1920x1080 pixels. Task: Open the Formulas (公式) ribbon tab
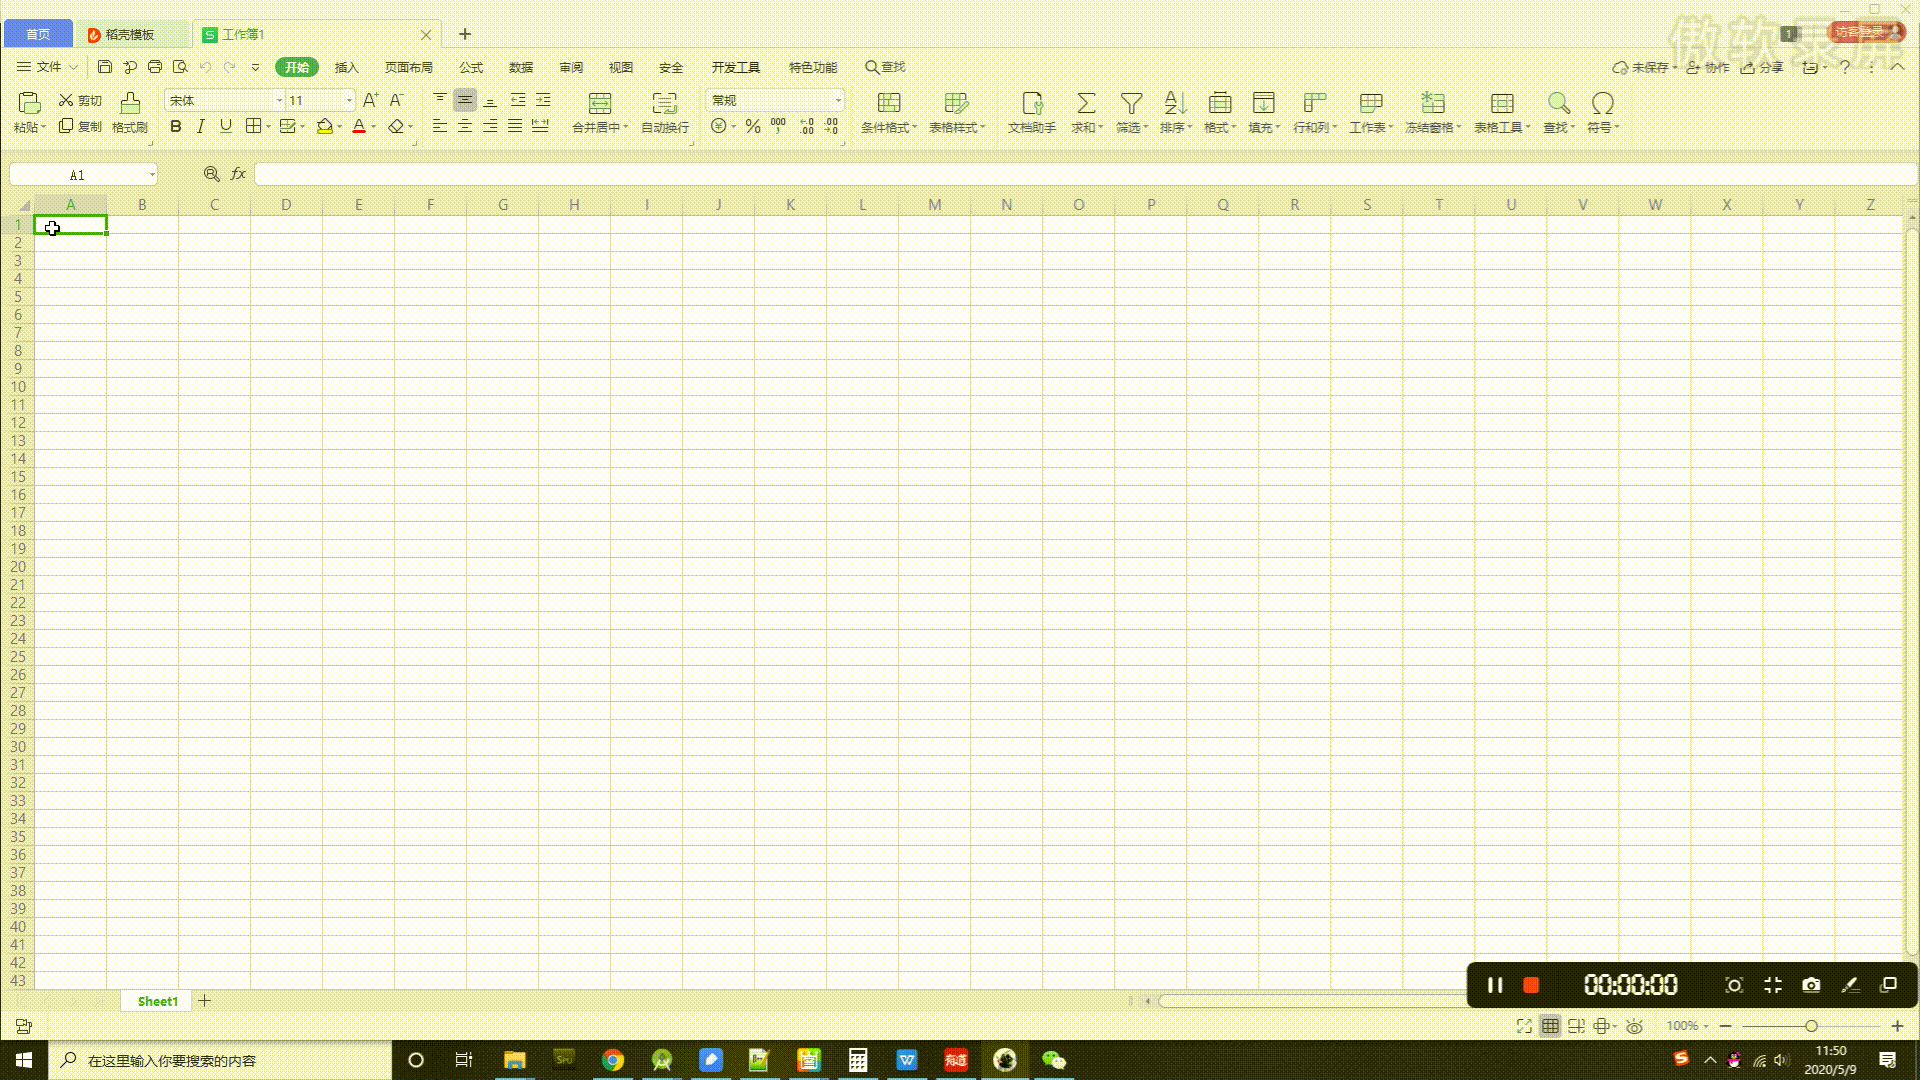(x=471, y=67)
